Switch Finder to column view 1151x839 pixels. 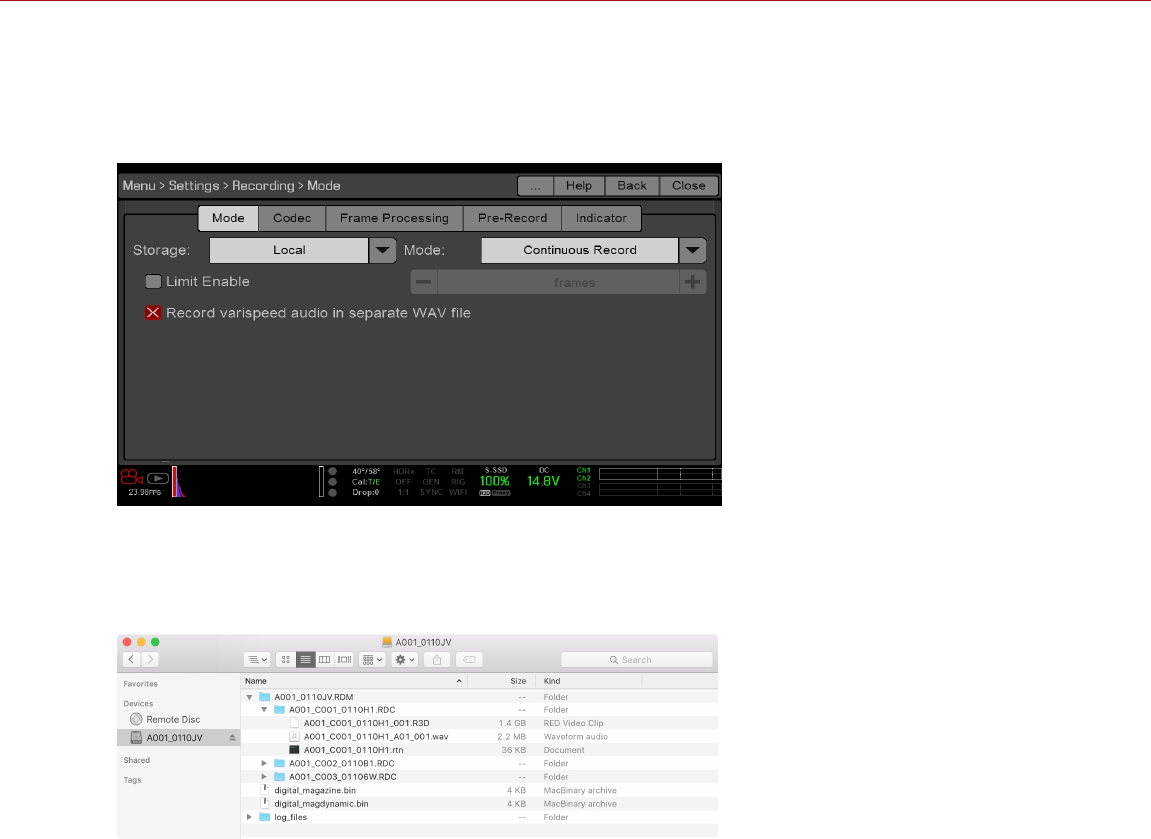click(324, 660)
